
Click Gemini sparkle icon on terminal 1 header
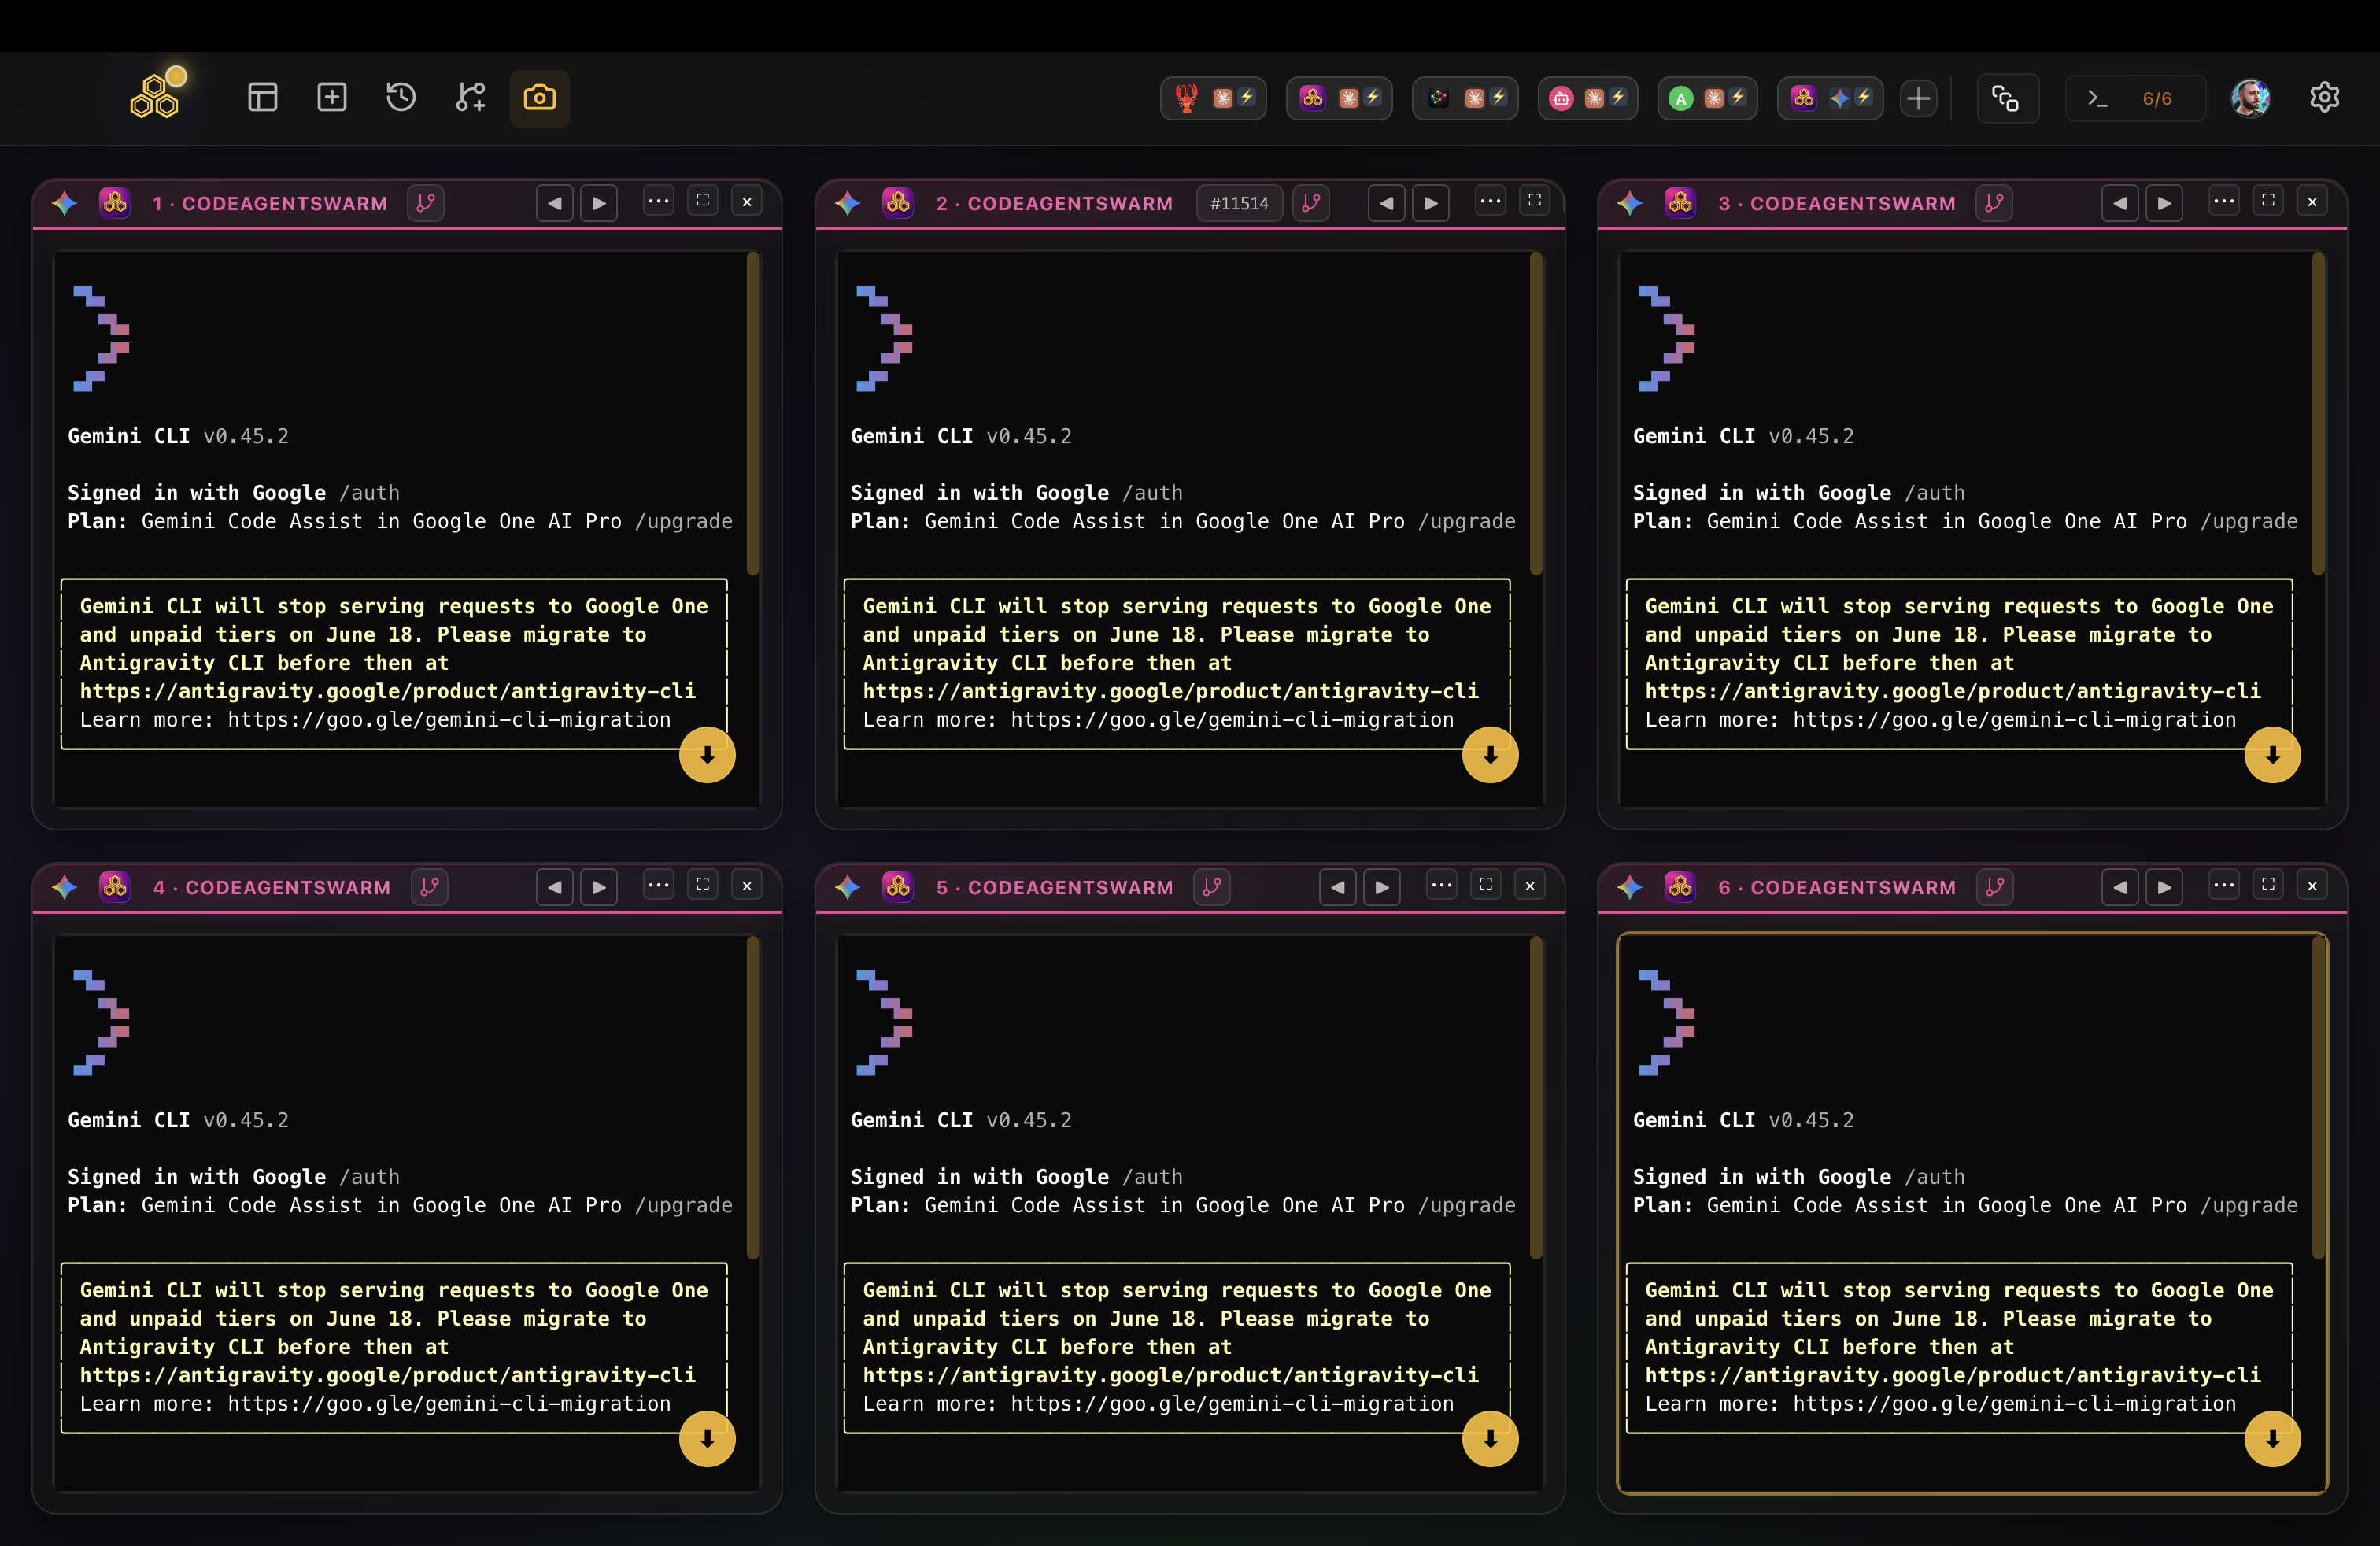(65, 203)
